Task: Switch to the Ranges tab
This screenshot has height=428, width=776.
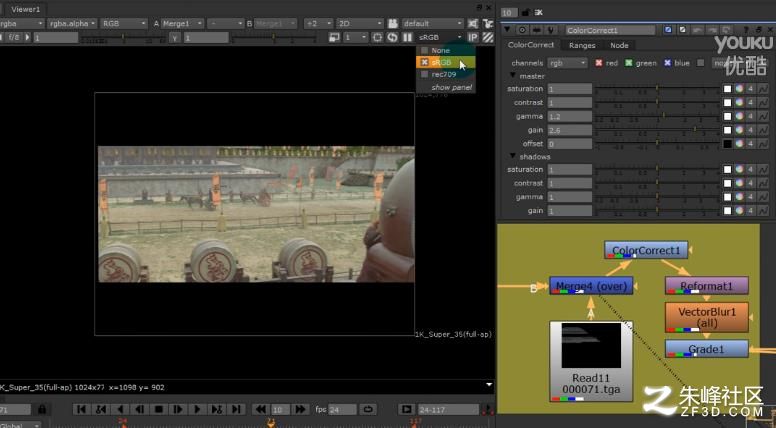Action: click(x=582, y=45)
